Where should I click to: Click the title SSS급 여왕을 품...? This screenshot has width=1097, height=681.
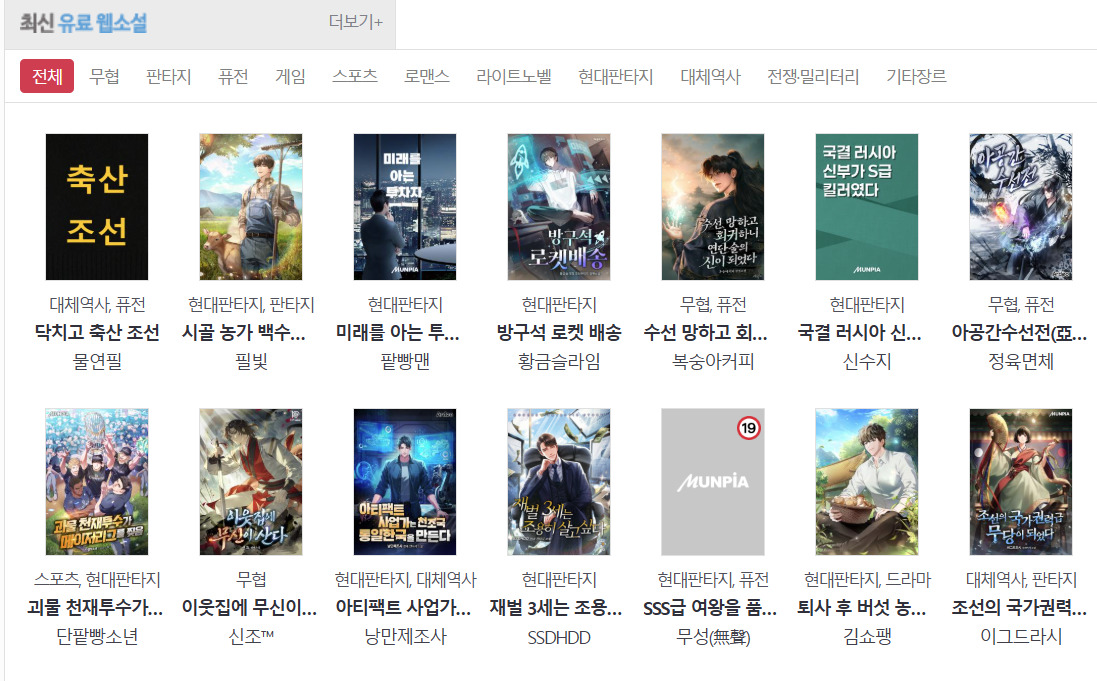click(x=709, y=608)
